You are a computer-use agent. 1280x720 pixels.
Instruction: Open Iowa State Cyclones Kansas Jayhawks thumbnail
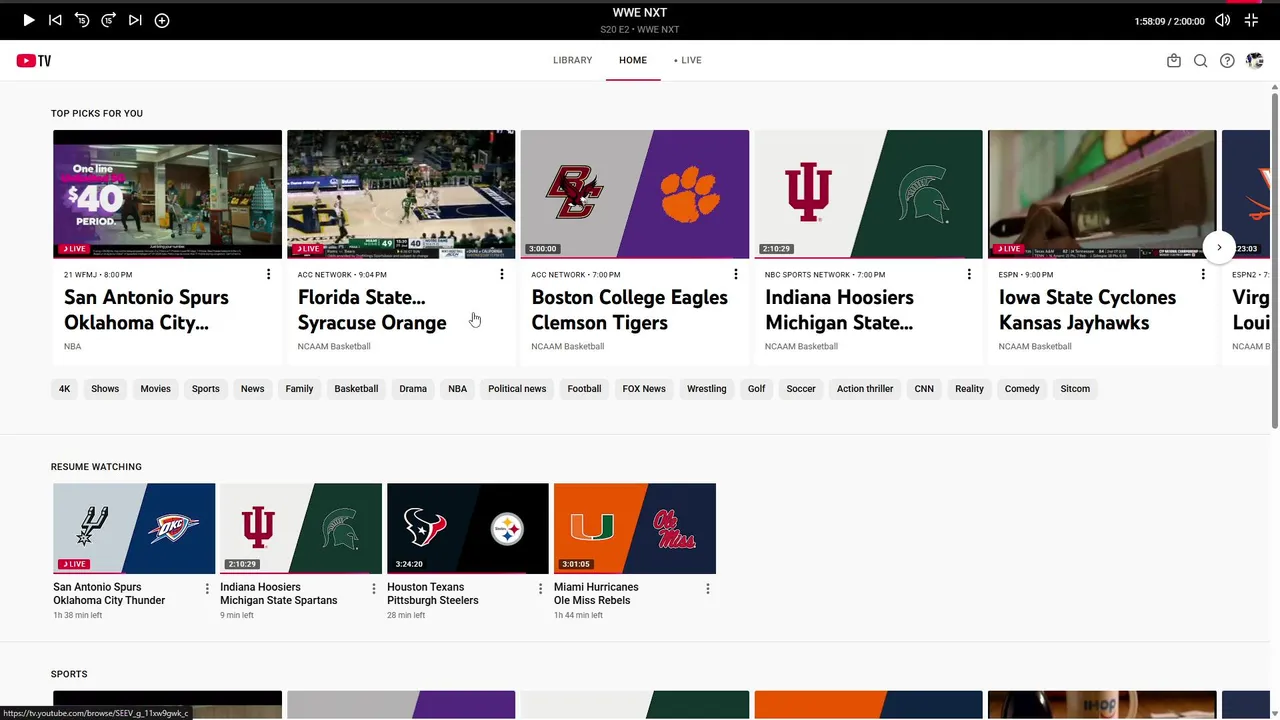1102,194
